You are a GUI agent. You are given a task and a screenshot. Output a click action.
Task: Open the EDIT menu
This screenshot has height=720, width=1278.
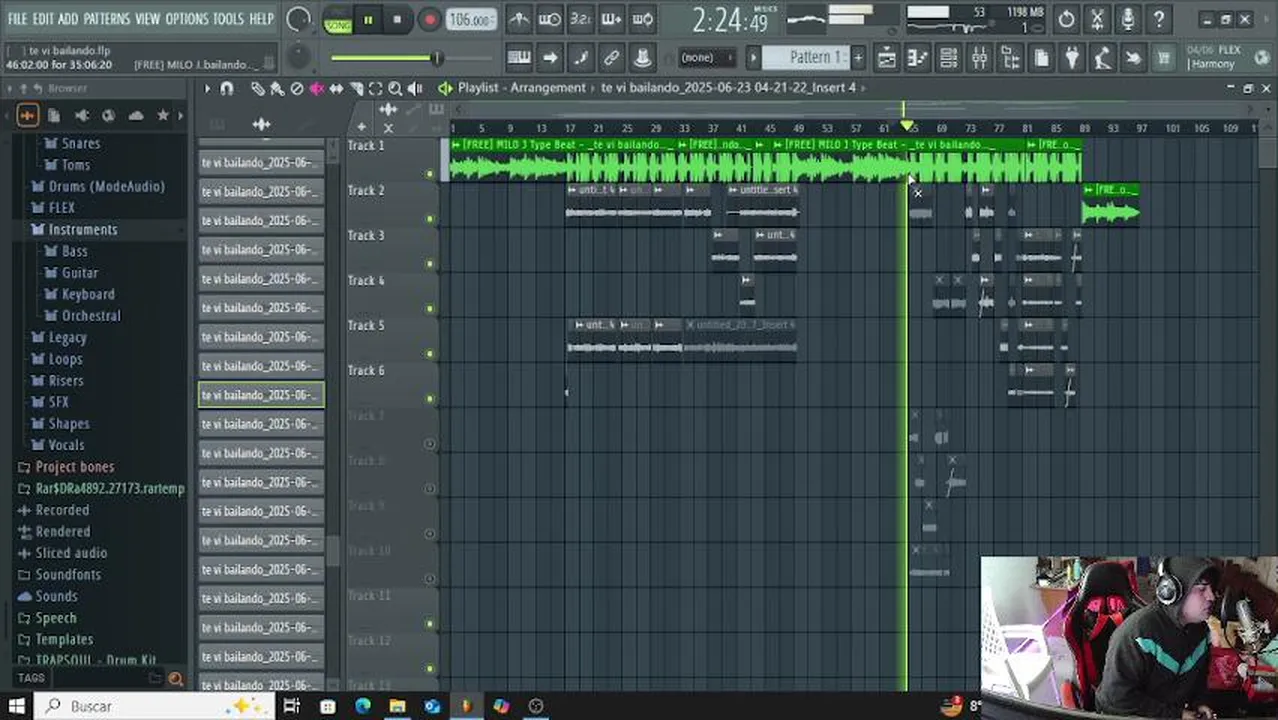pos(43,19)
